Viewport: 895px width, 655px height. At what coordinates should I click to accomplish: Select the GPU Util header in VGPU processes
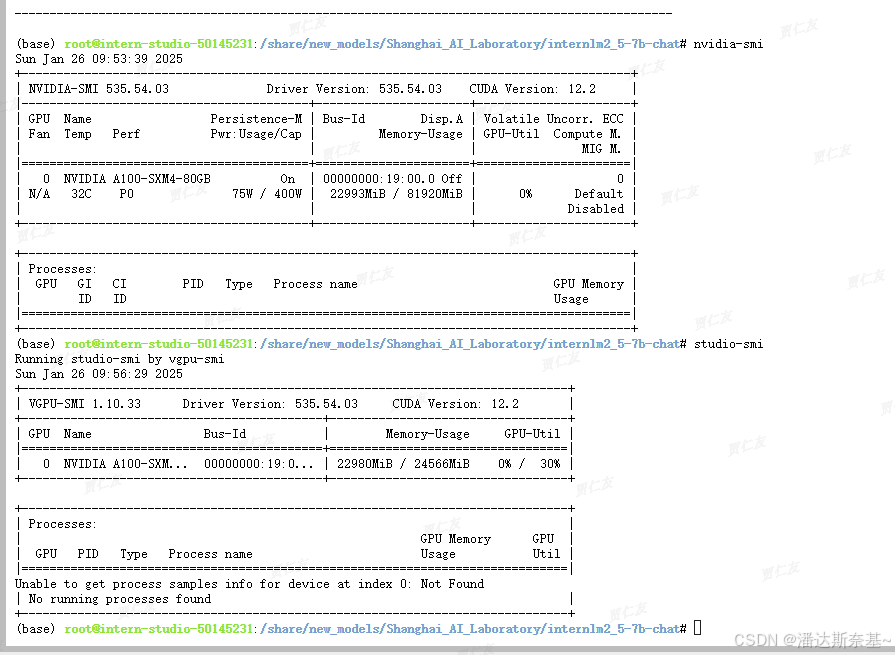(x=546, y=546)
